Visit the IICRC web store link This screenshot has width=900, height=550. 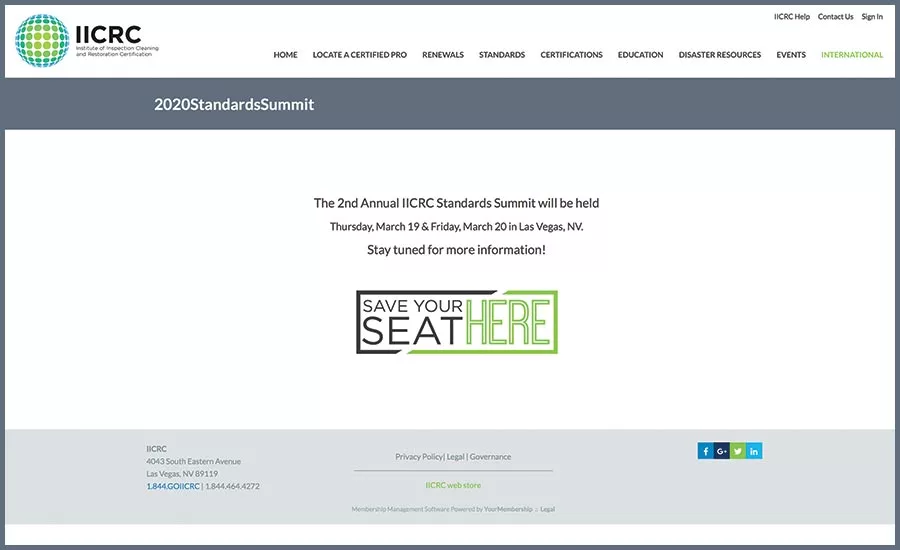pyautogui.click(x=453, y=485)
